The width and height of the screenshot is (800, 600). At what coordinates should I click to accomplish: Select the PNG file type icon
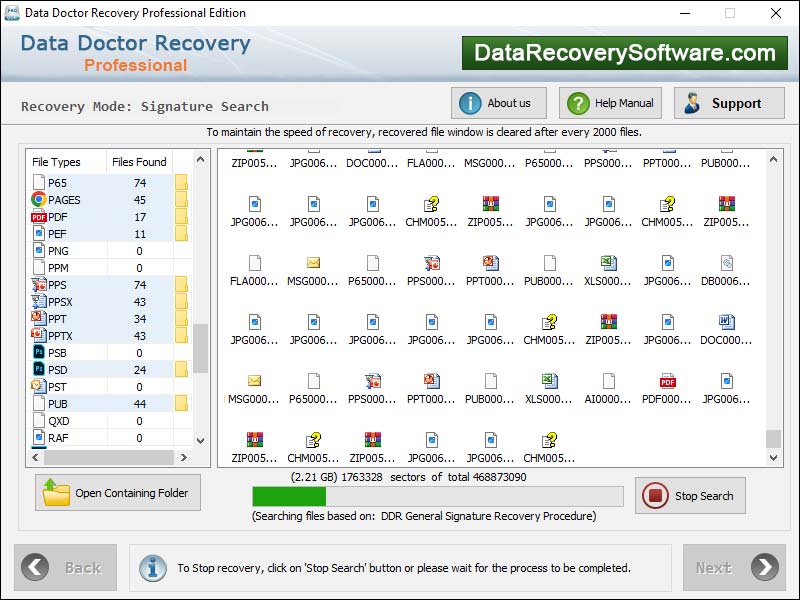tap(39, 251)
